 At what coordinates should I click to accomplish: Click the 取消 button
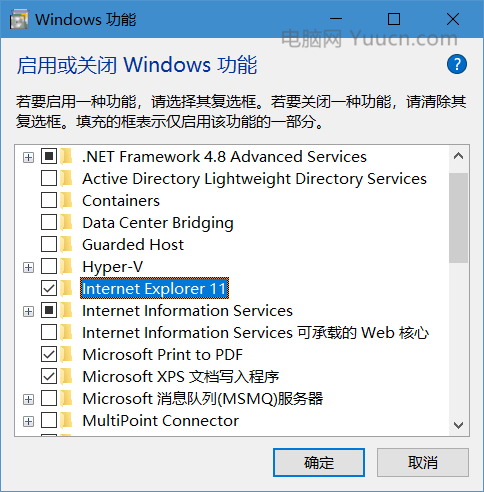(x=423, y=462)
